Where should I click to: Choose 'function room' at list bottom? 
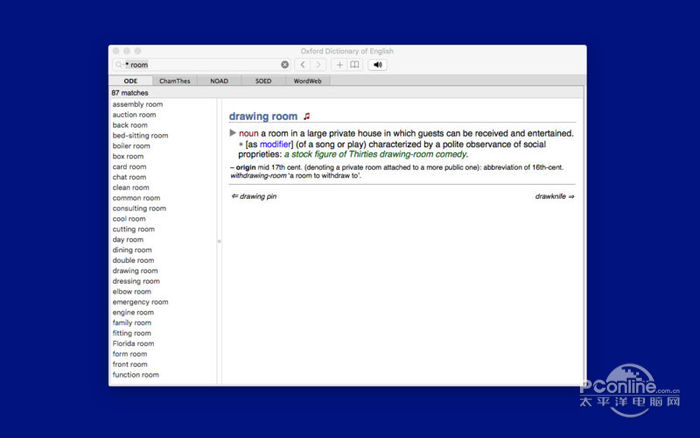click(136, 375)
